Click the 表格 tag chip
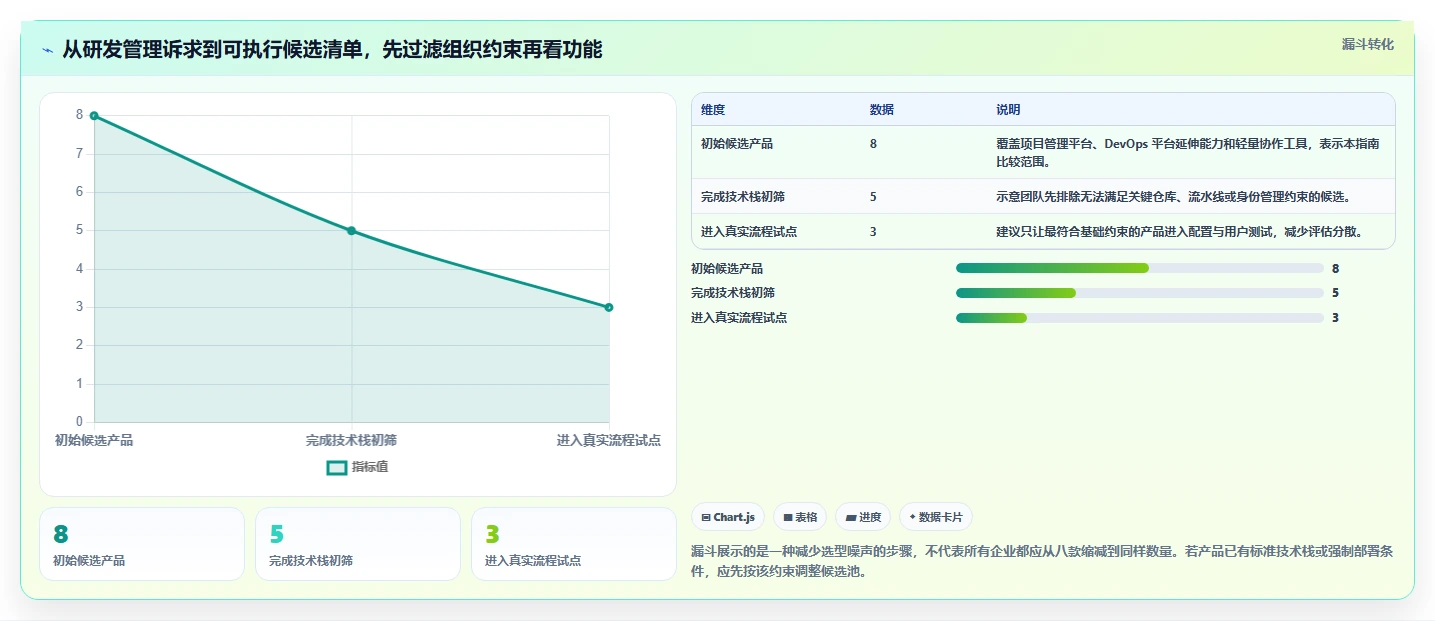The height and width of the screenshot is (621, 1435). pyautogui.click(x=800, y=517)
